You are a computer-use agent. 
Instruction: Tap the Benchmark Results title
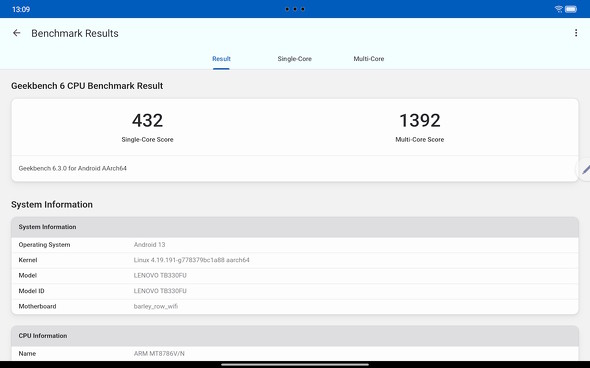[x=75, y=33]
